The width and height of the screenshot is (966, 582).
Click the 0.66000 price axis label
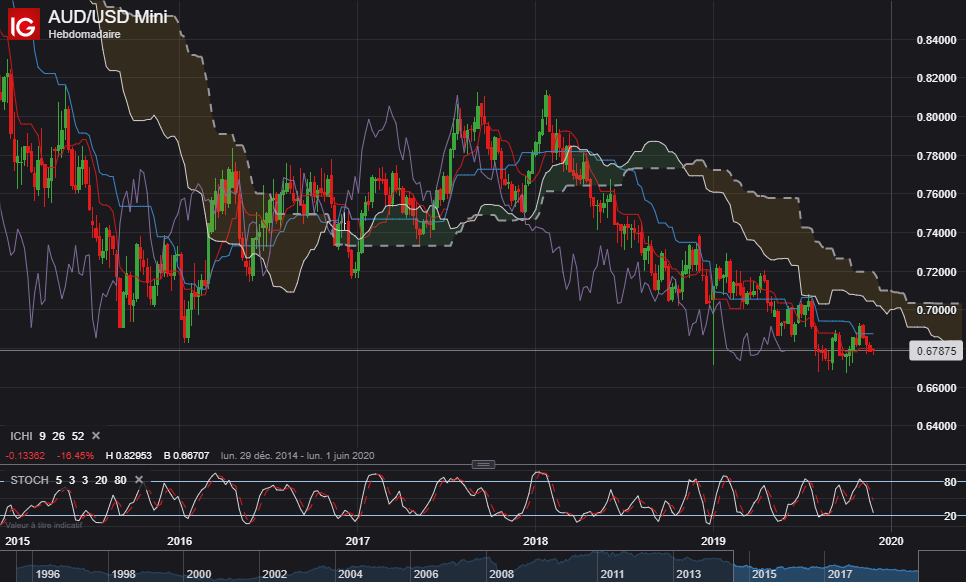pyautogui.click(x=936, y=387)
